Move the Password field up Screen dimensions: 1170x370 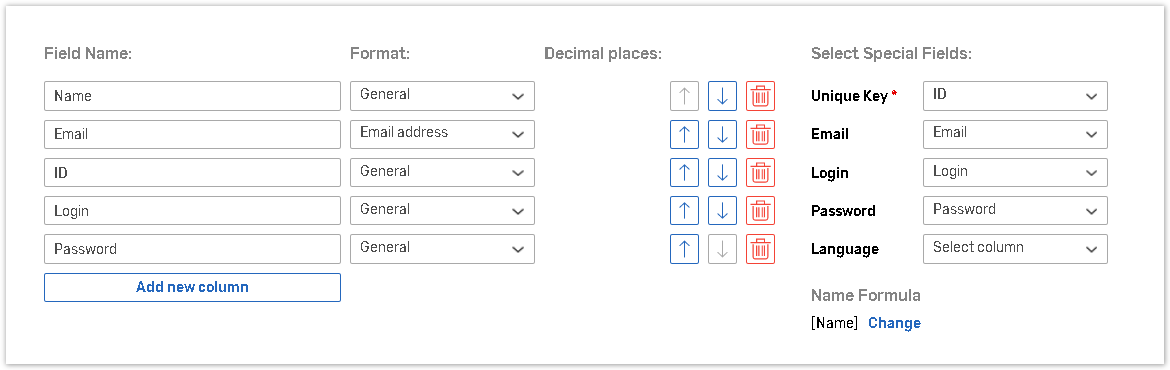(x=684, y=249)
